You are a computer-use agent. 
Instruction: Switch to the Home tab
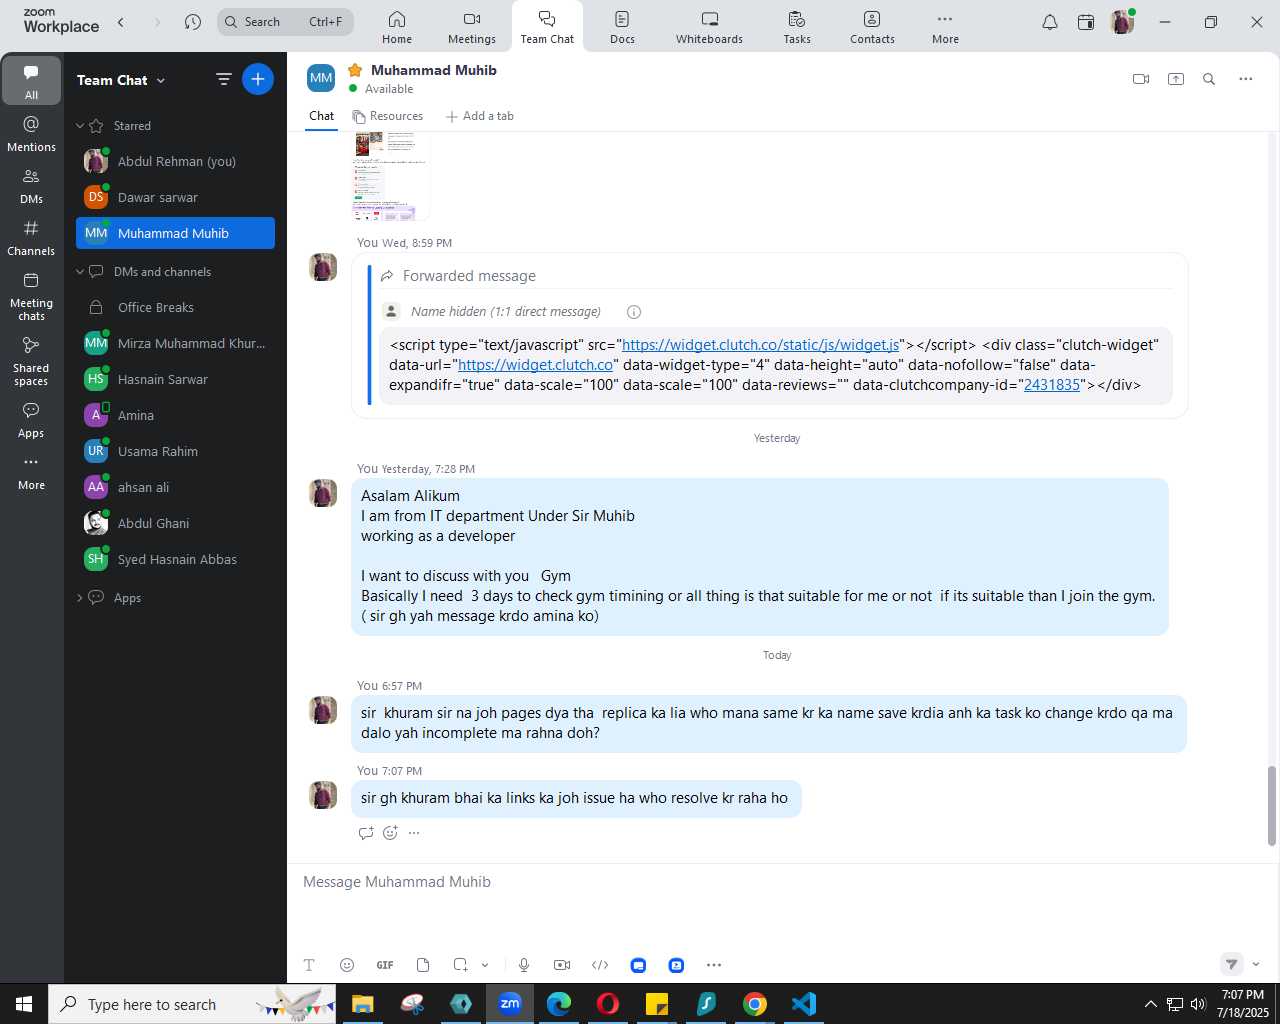397,27
